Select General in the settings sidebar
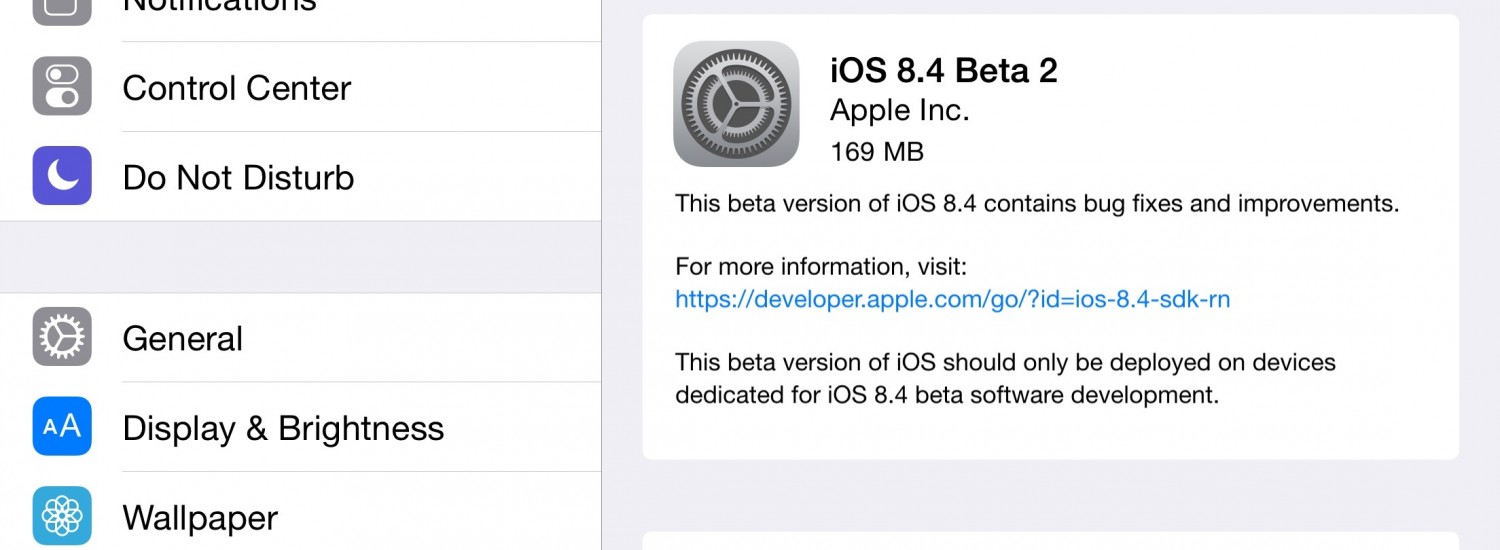The image size is (1500, 550). coord(183,339)
